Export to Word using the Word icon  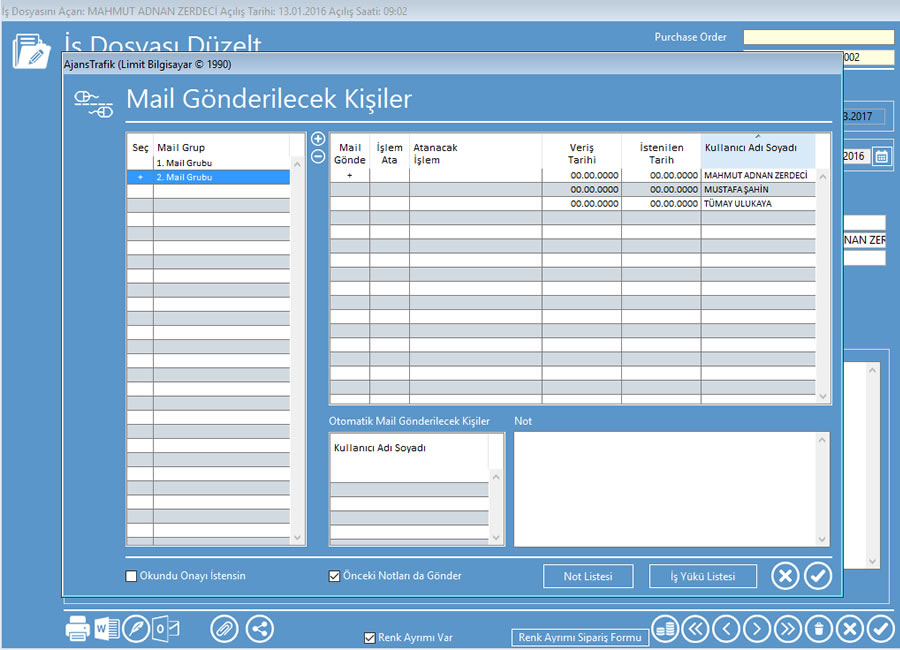coord(107,629)
